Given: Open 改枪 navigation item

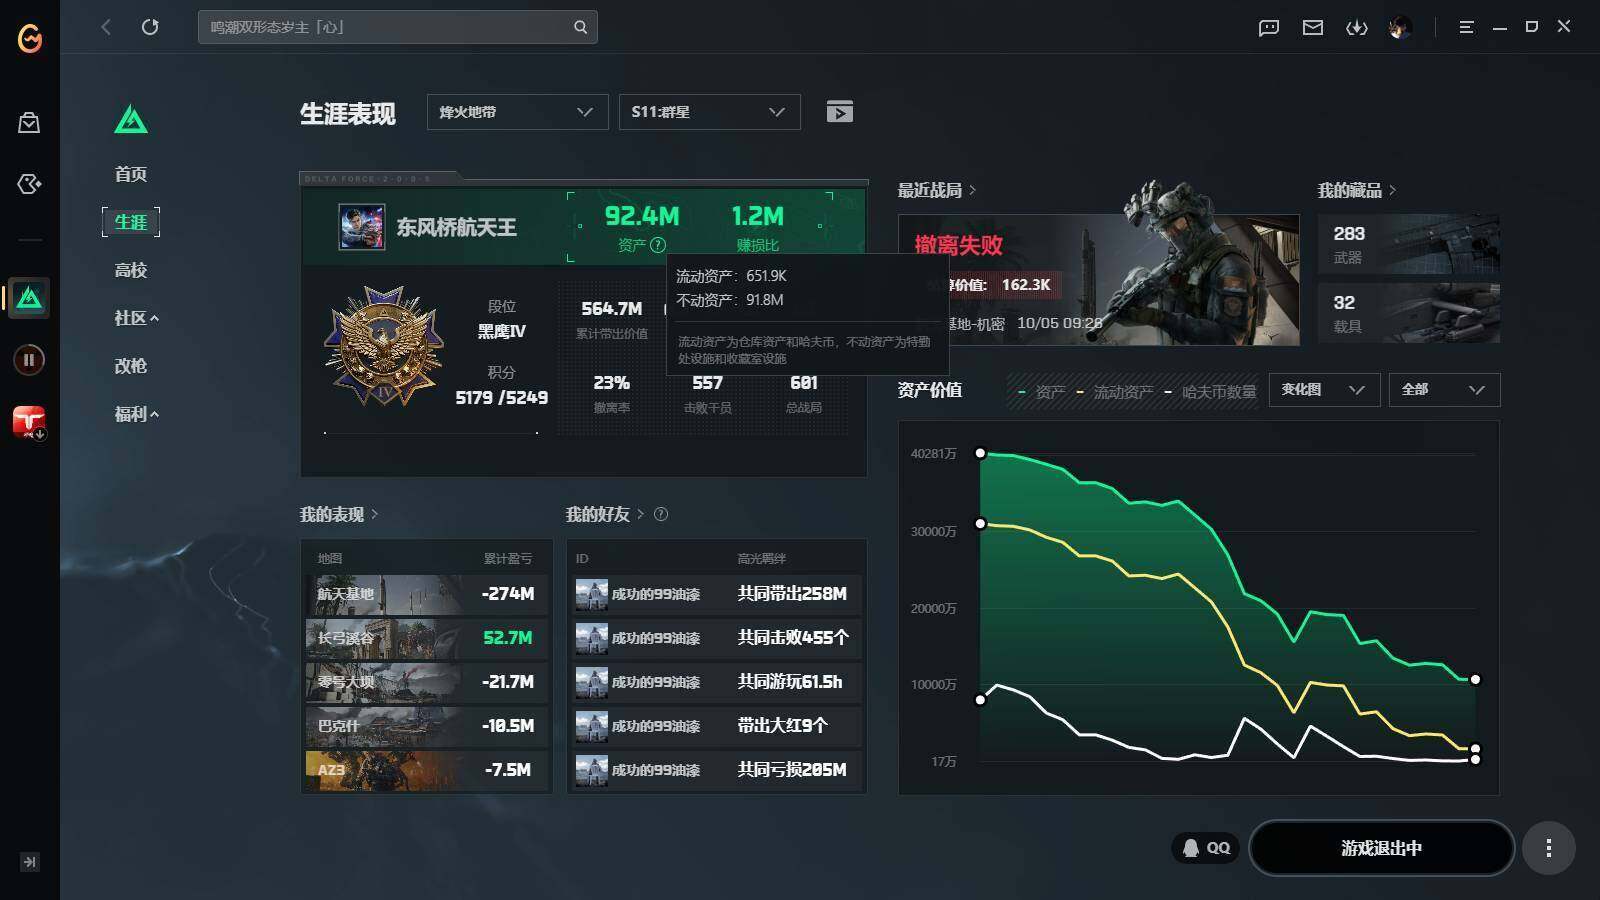Looking at the screenshot, I should (131, 366).
